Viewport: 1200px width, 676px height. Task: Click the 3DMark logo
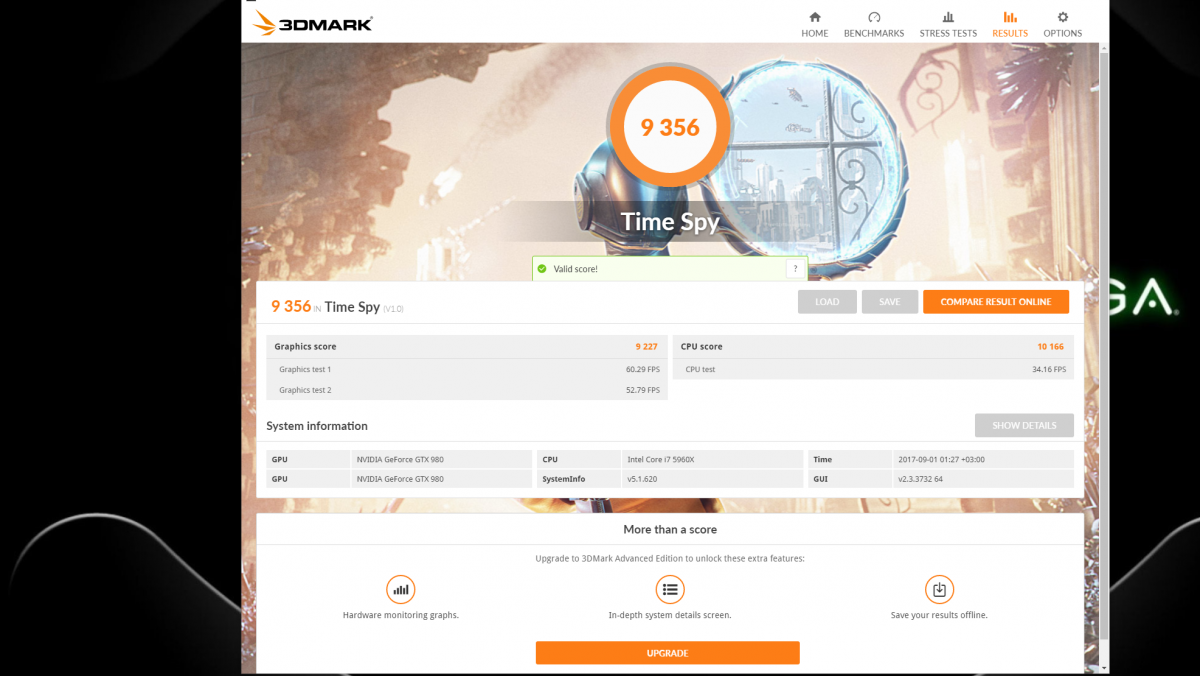[313, 23]
